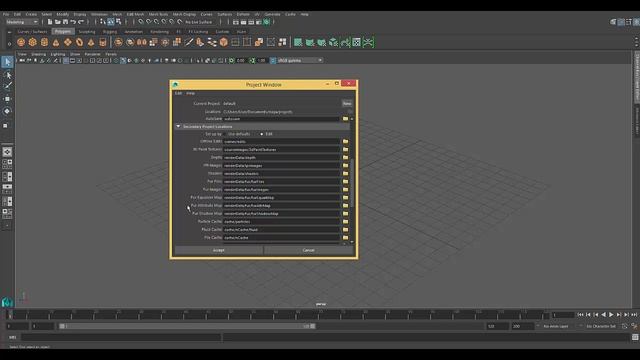Open the Script Editor icon at bottom right
Viewport: 640px width, 360px height.
click(x=635, y=337)
